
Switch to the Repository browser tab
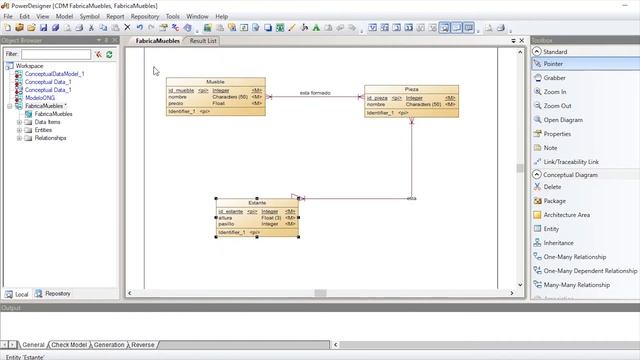click(53, 293)
